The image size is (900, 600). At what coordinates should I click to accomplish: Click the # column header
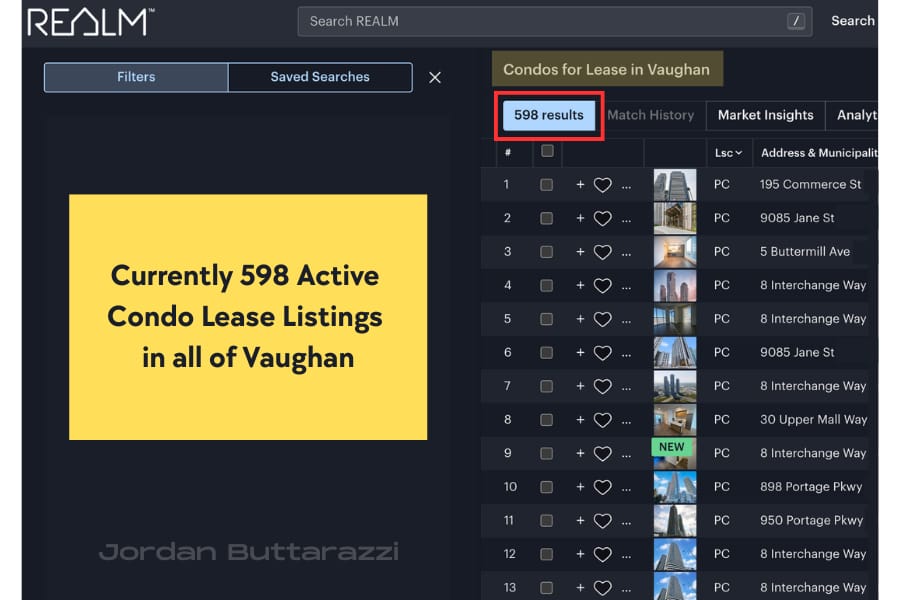point(507,152)
